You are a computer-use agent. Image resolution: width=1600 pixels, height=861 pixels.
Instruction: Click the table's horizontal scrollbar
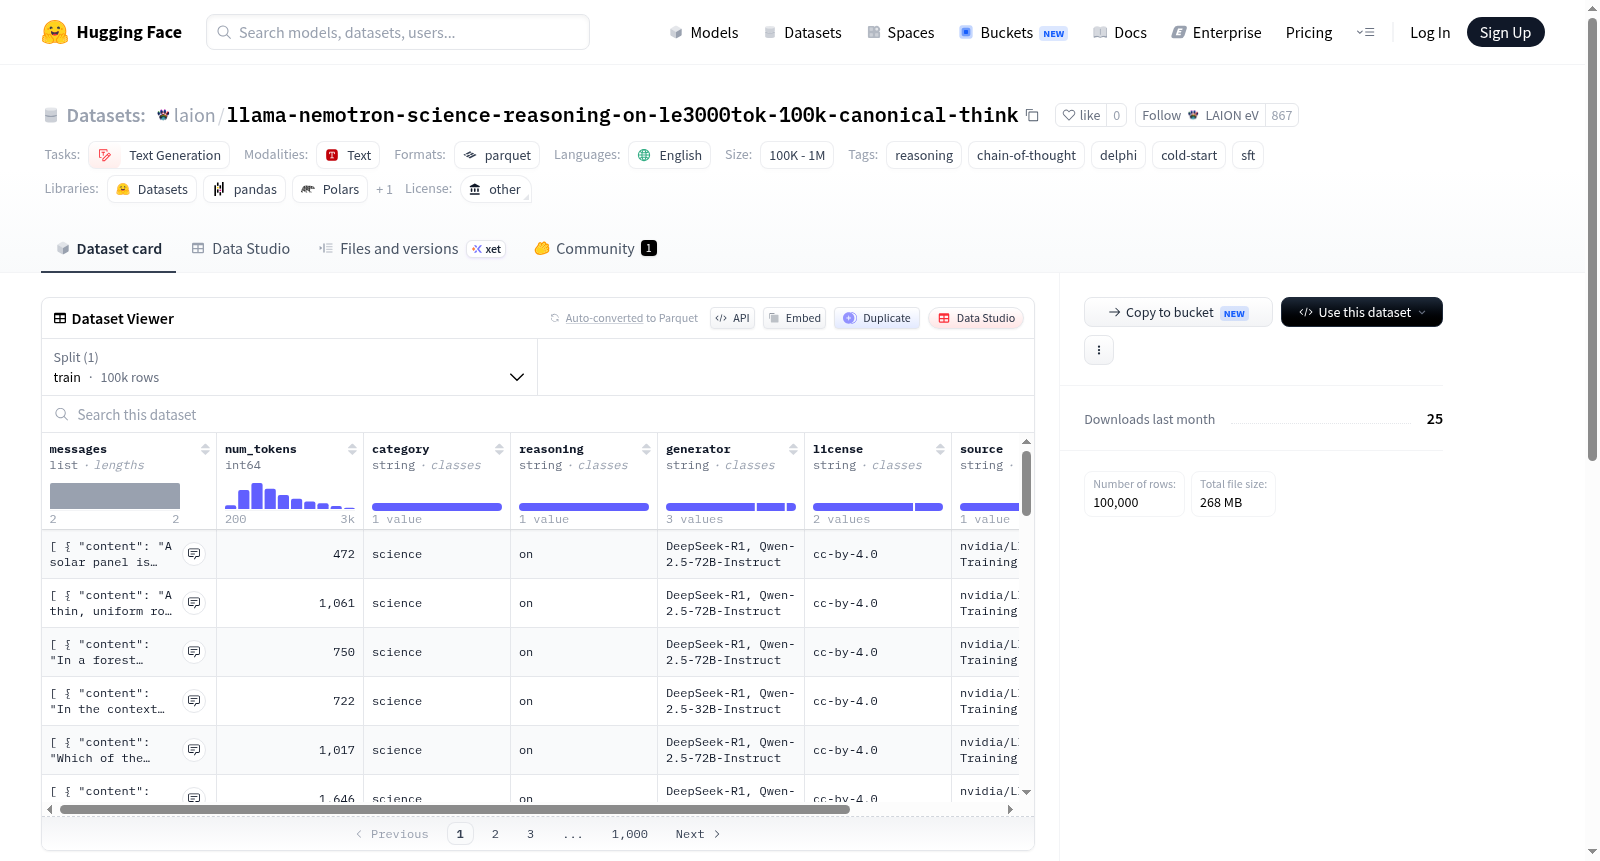455,809
